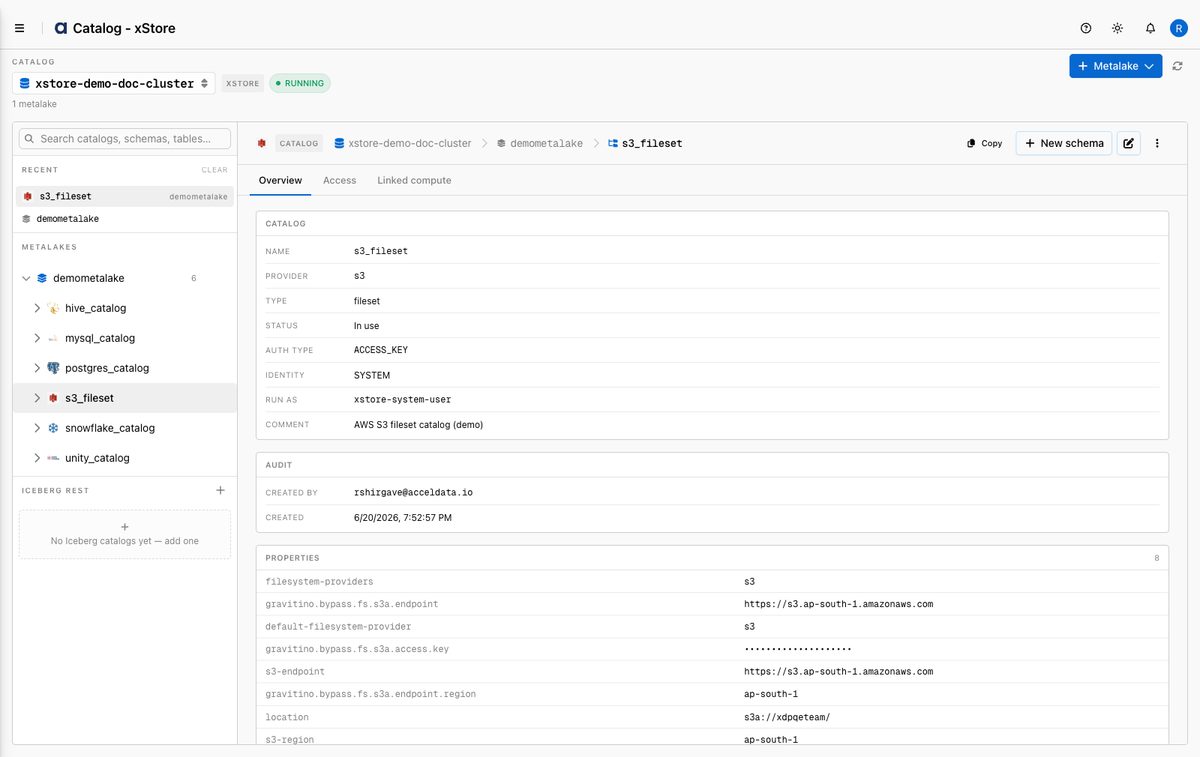Click the ACCESS_KEY auth type value
Image resolution: width=1200 pixels, height=757 pixels.
click(x=381, y=350)
